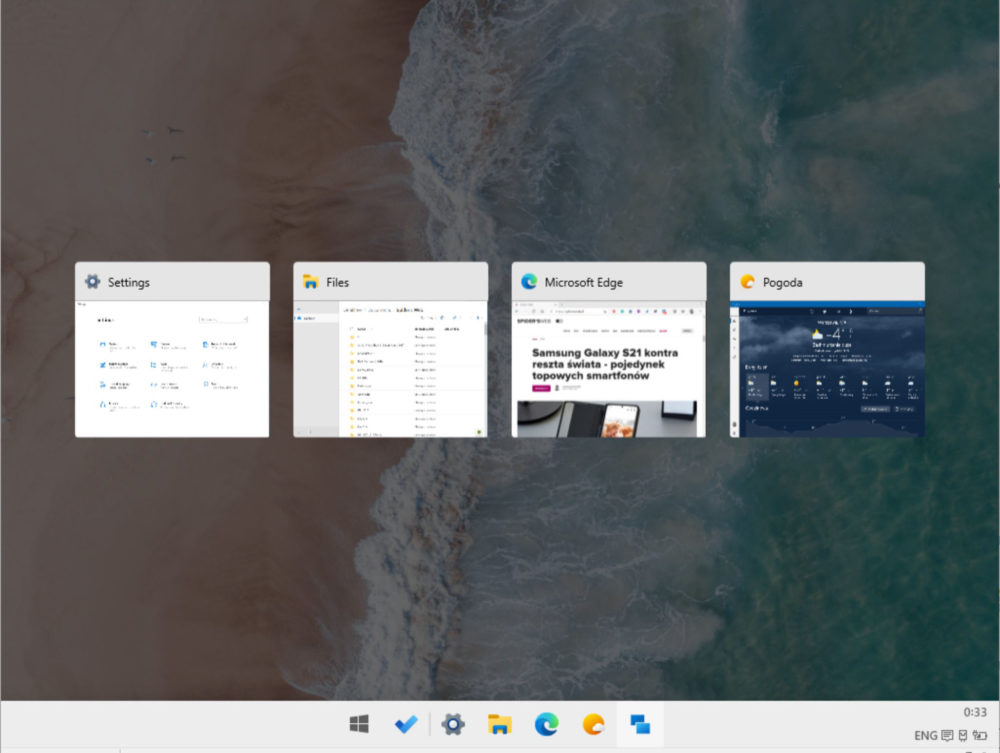Open the action center notification icon
This screenshot has height=753, width=1000.
click(948, 736)
